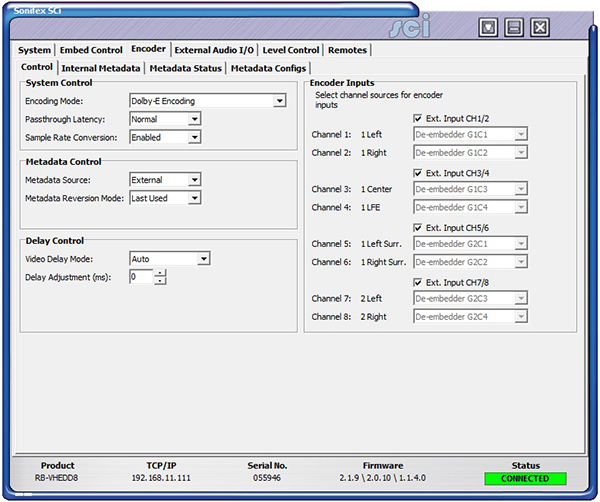Open the Metadata Source dropdown
The width and height of the screenshot is (600, 502).
(x=194, y=180)
